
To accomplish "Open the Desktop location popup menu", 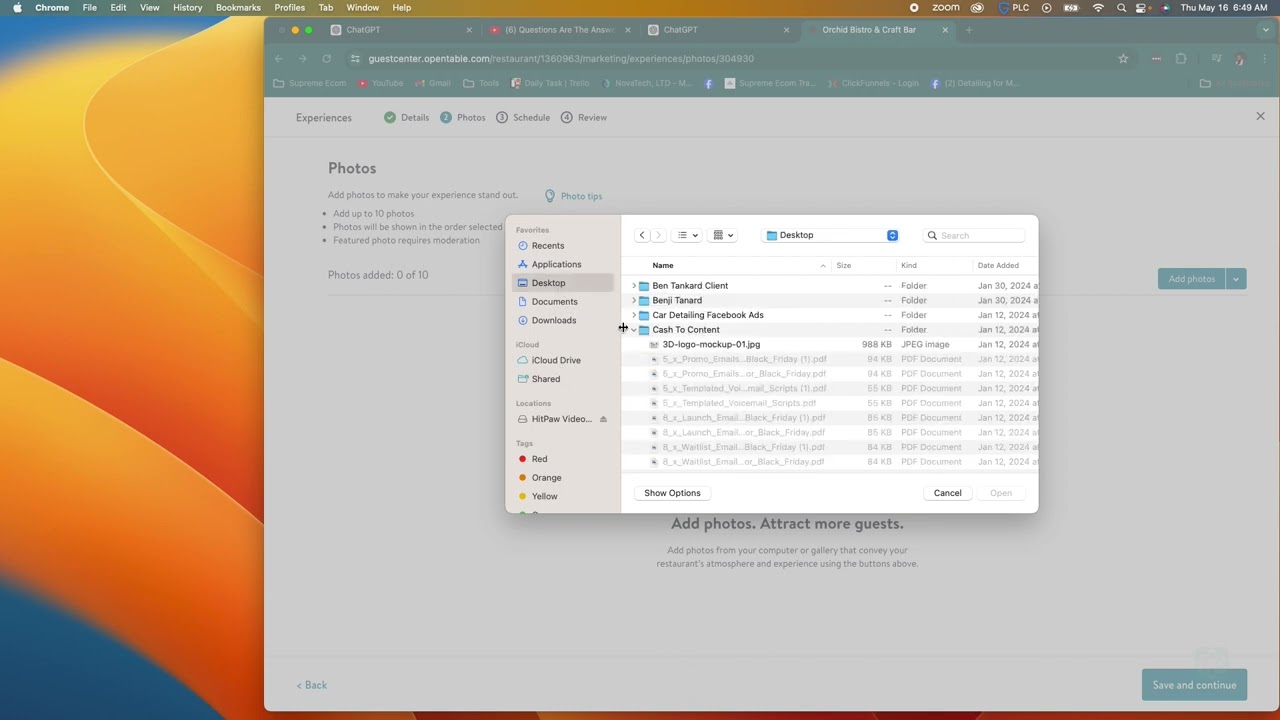I will tap(832, 235).
